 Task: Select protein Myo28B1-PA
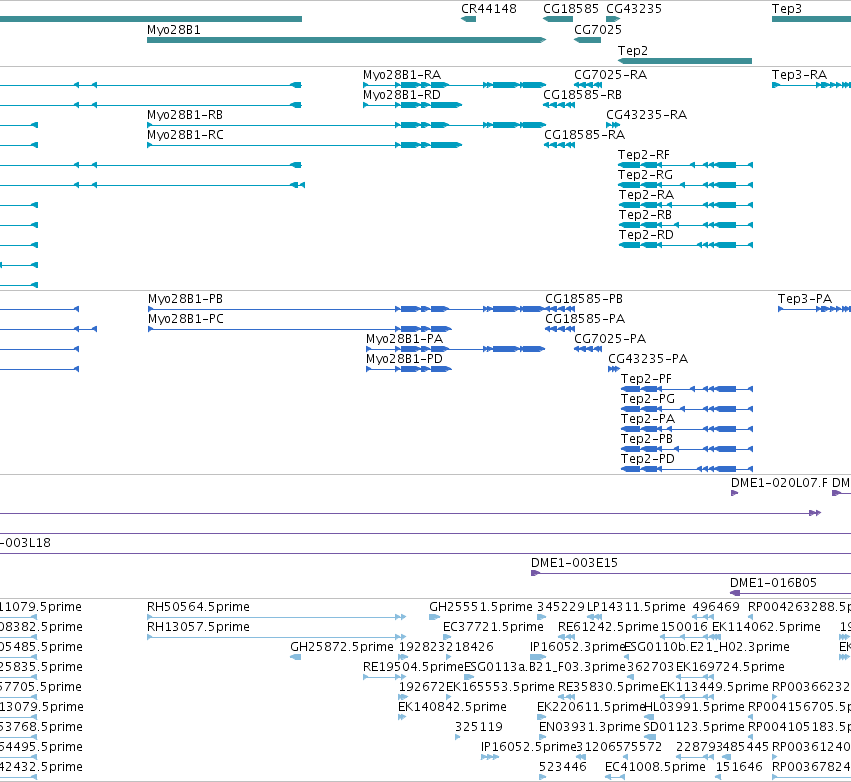click(x=455, y=349)
